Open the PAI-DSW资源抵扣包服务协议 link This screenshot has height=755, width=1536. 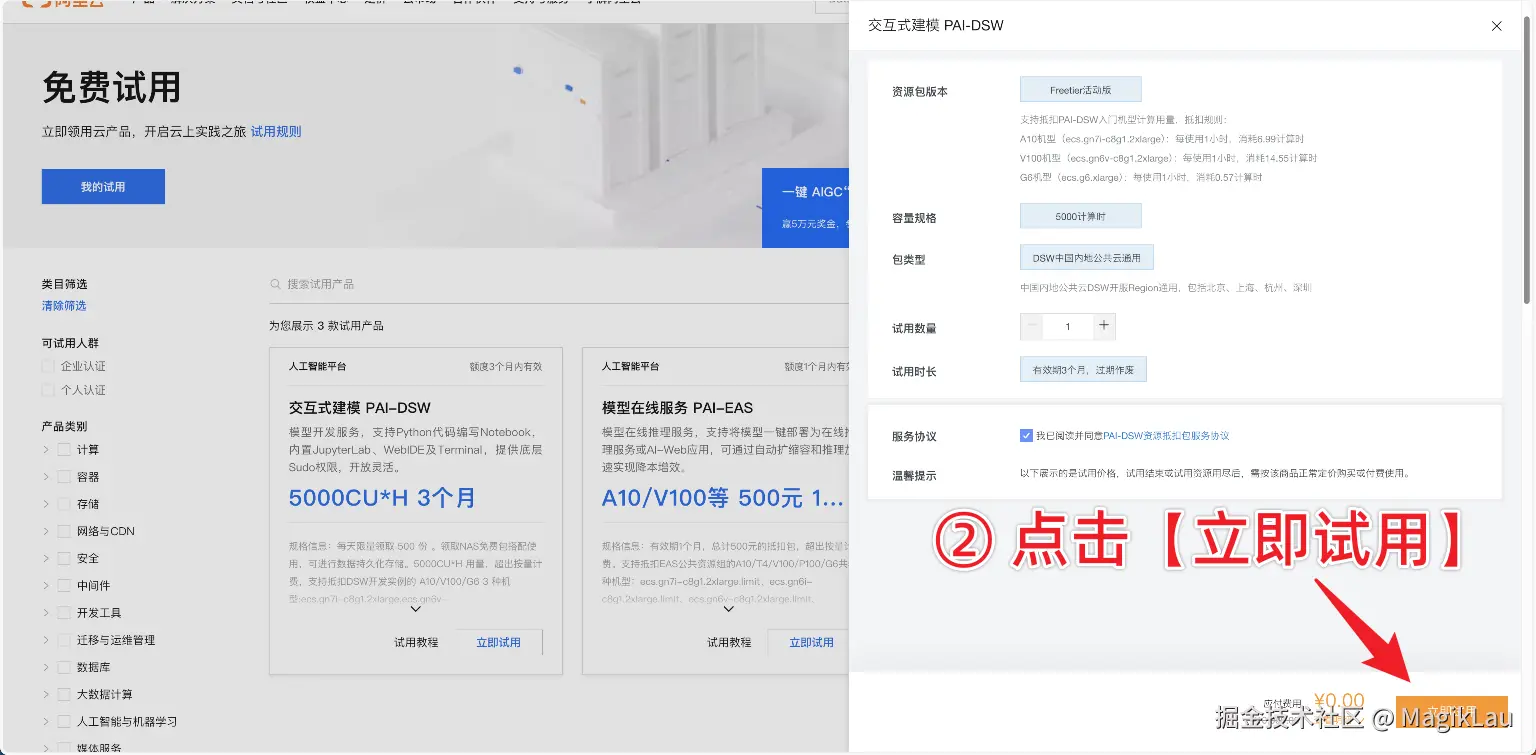pos(1166,435)
